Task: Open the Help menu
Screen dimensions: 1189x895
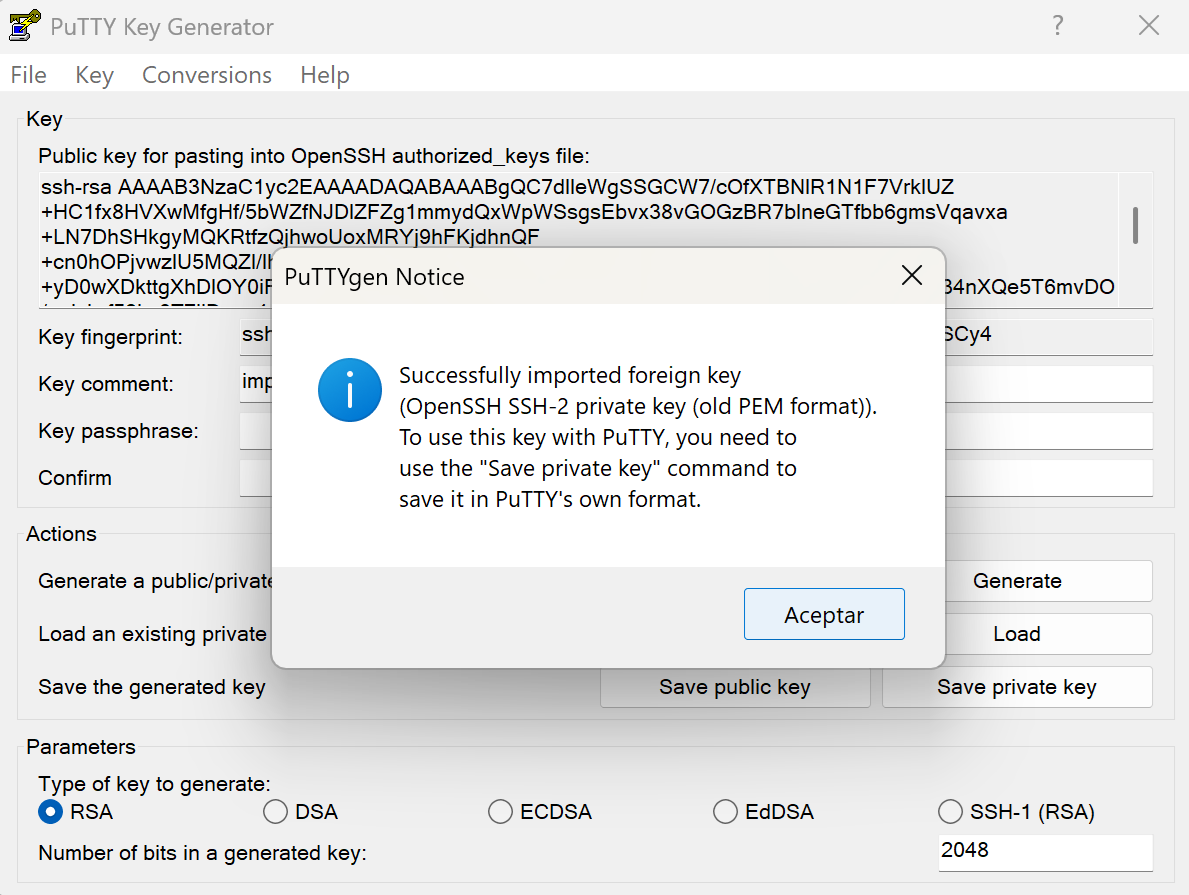Action: click(x=325, y=75)
